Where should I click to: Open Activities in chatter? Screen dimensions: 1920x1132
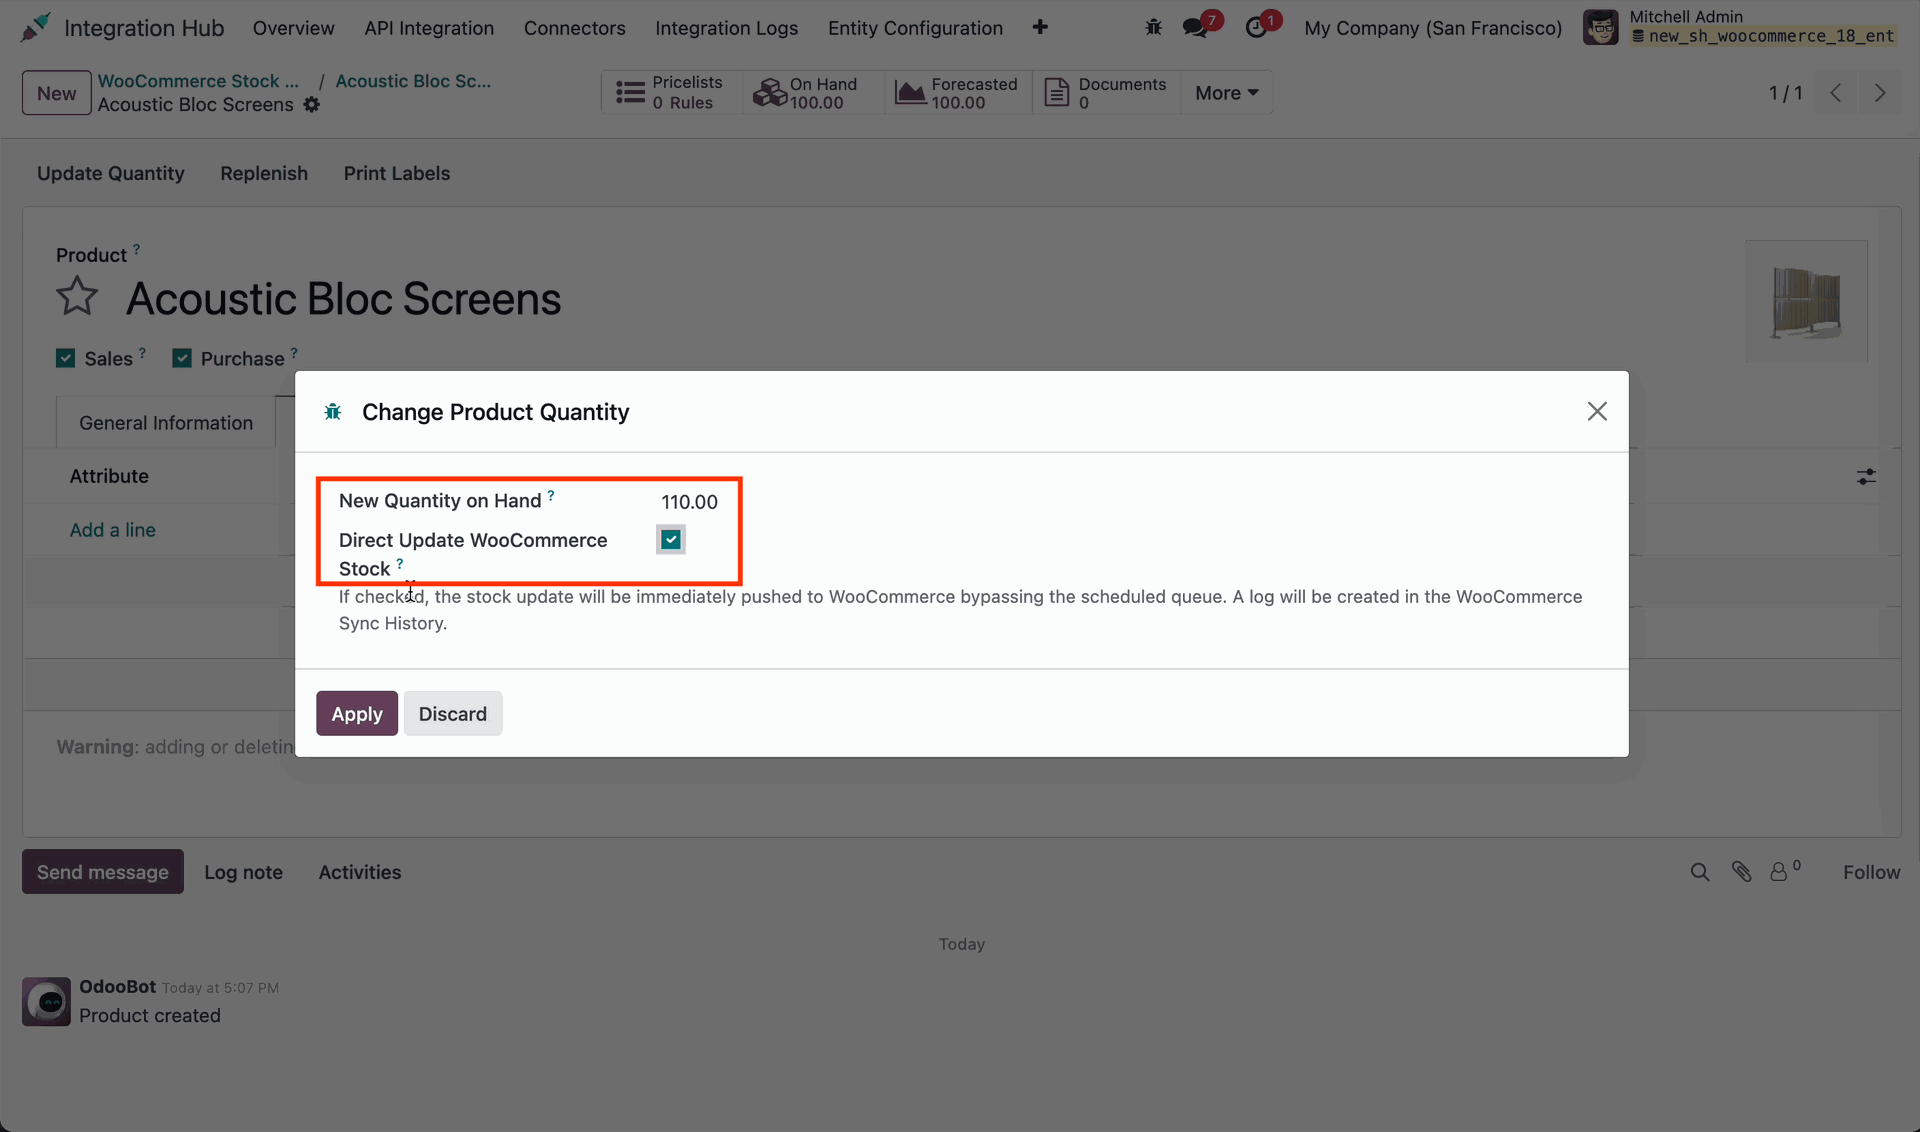point(360,873)
